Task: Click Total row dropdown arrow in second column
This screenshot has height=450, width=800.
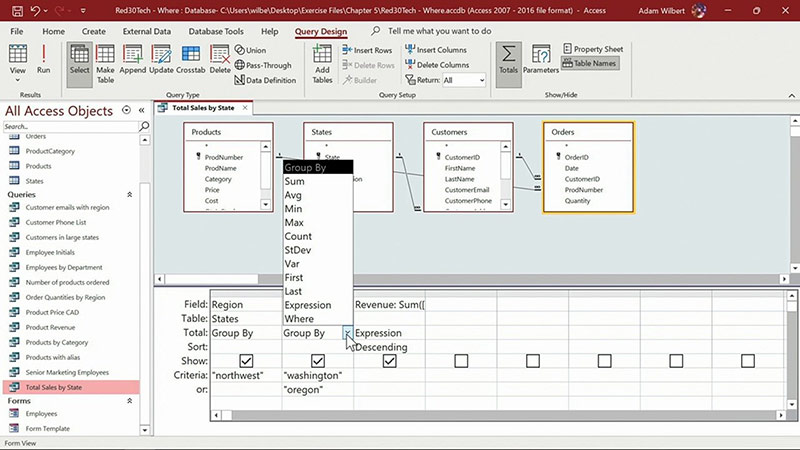Action: pyautogui.click(x=347, y=333)
